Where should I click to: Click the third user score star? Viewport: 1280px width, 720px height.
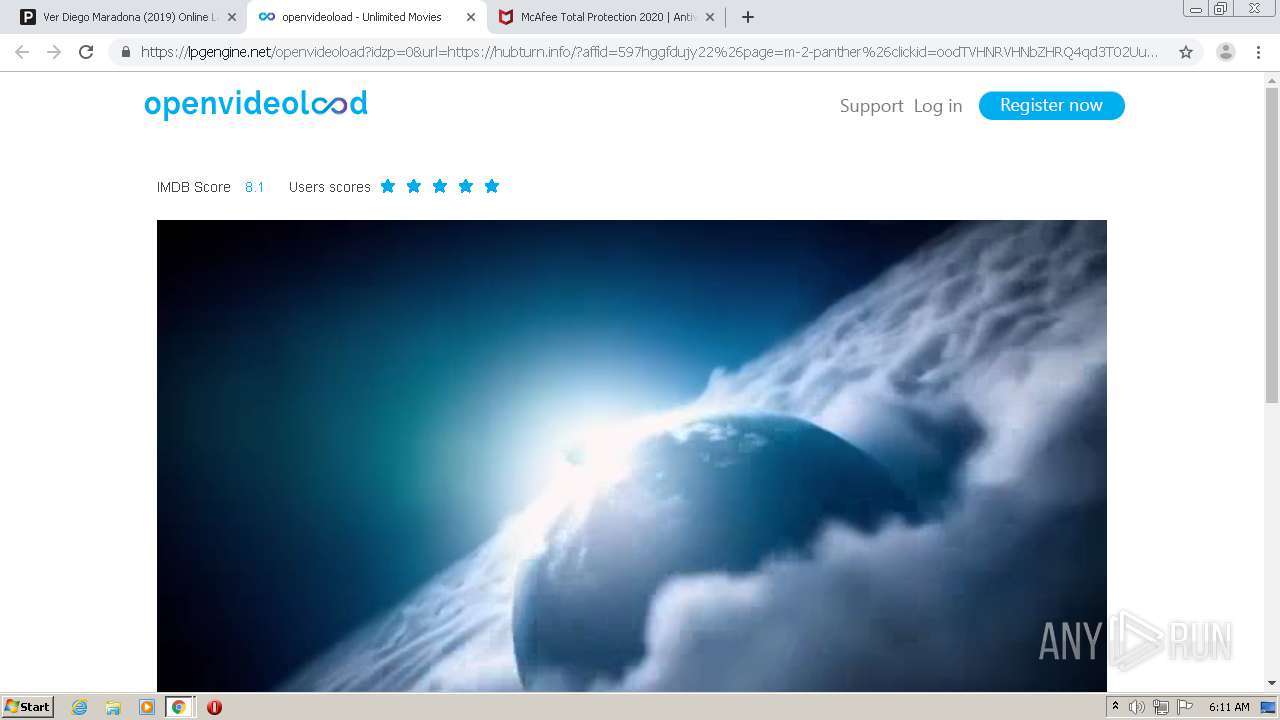440,186
